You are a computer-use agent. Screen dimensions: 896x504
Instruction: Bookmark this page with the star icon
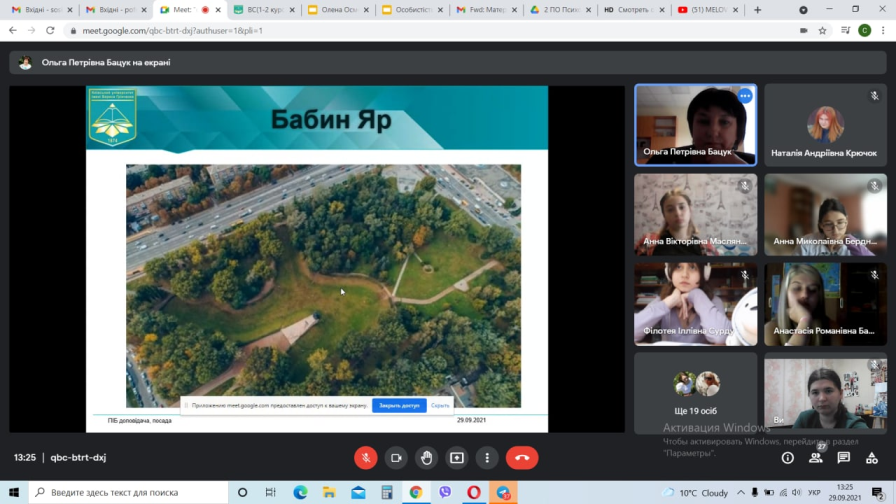(x=822, y=31)
